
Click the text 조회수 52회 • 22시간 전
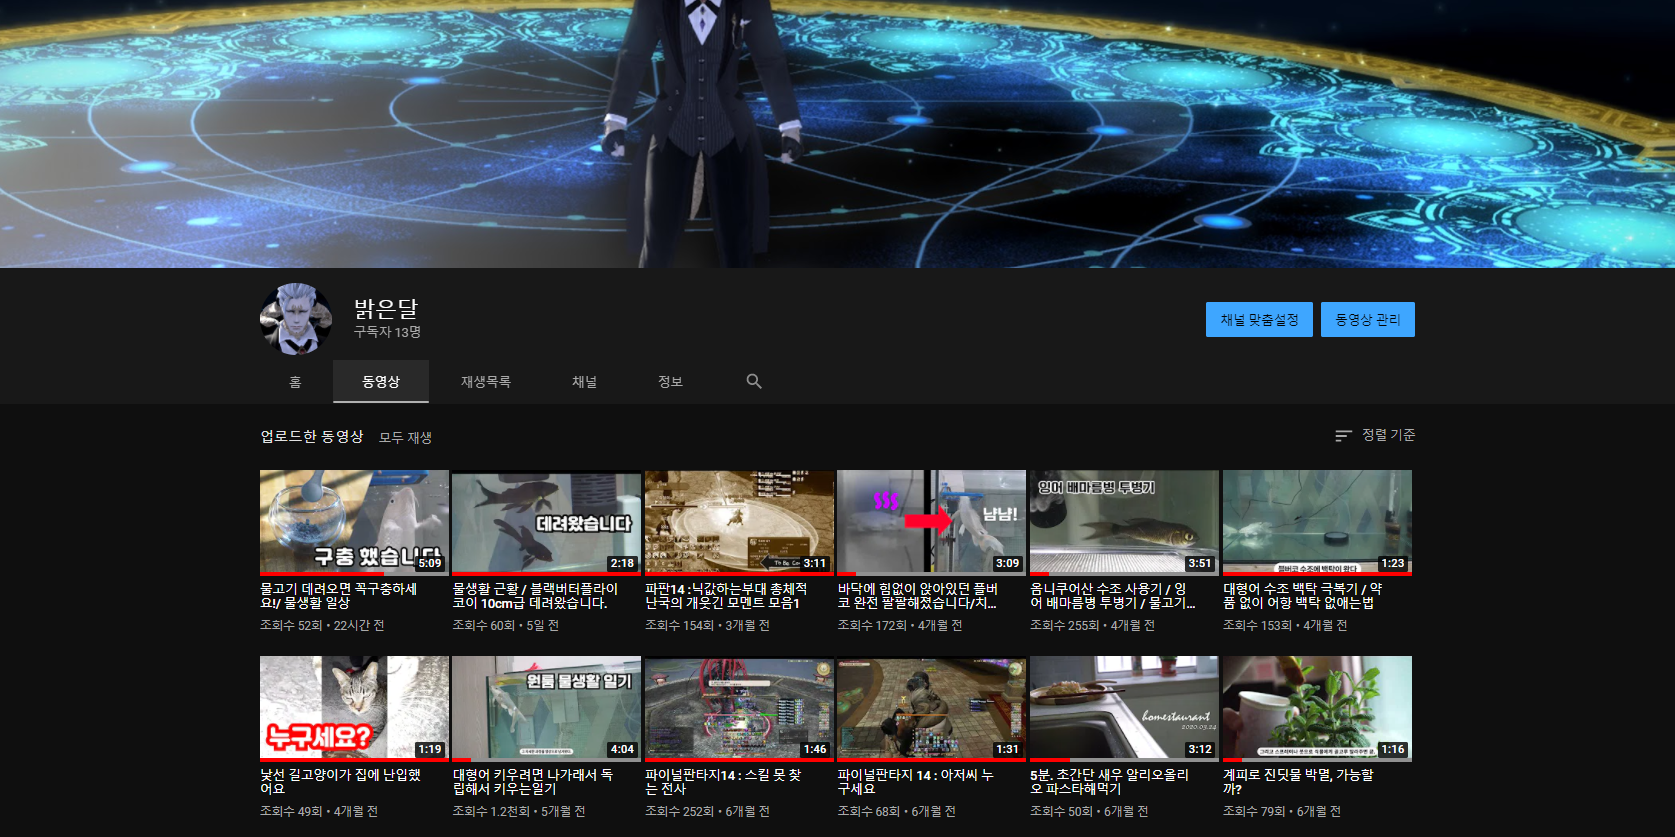322,625
